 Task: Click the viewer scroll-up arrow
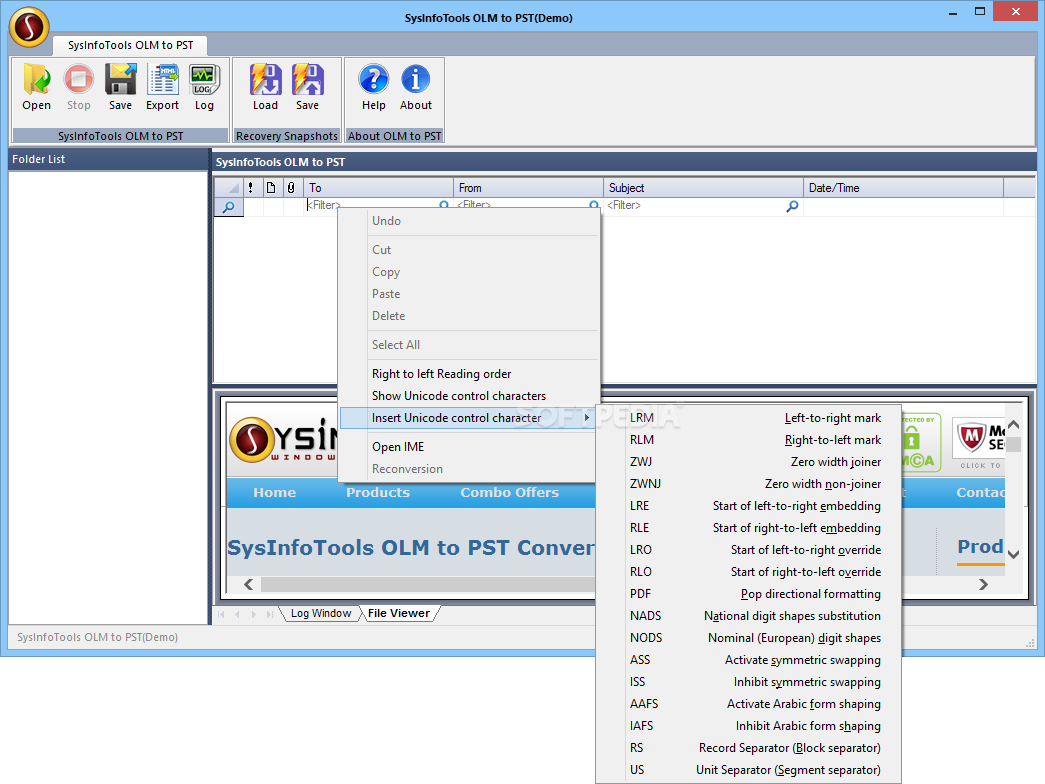tap(1014, 425)
